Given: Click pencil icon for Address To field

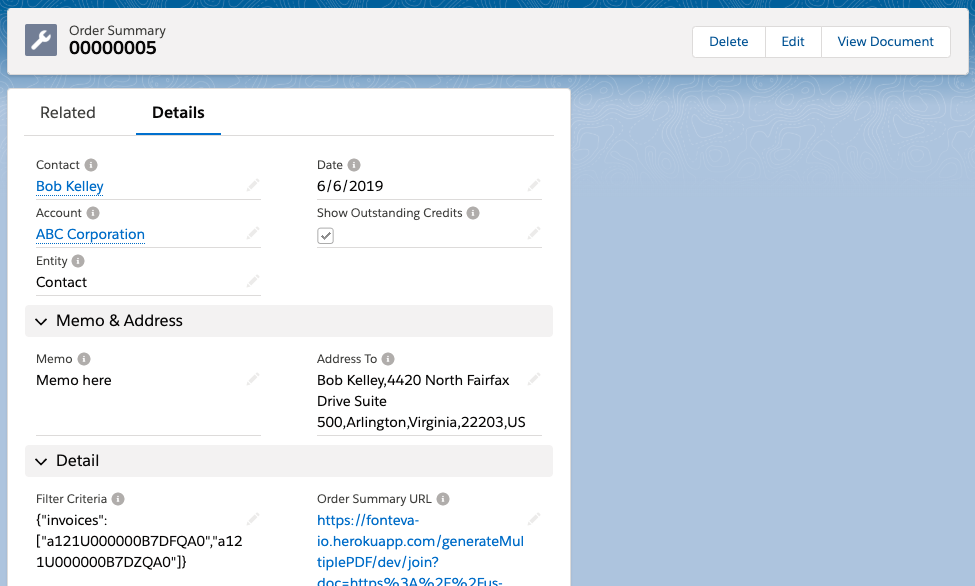Looking at the screenshot, I should (534, 379).
